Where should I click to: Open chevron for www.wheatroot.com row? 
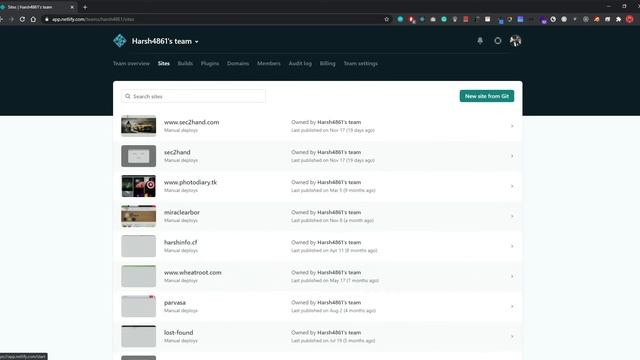pyautogui.click(x=512, y=276)
